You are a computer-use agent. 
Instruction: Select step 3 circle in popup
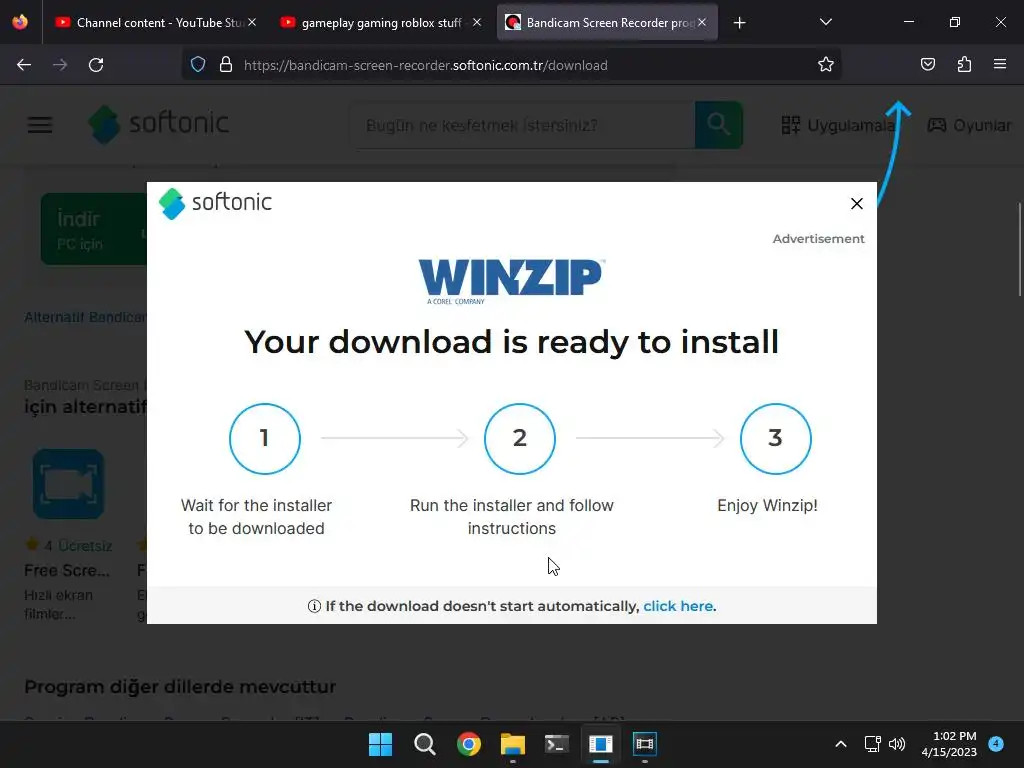(775, 438)
